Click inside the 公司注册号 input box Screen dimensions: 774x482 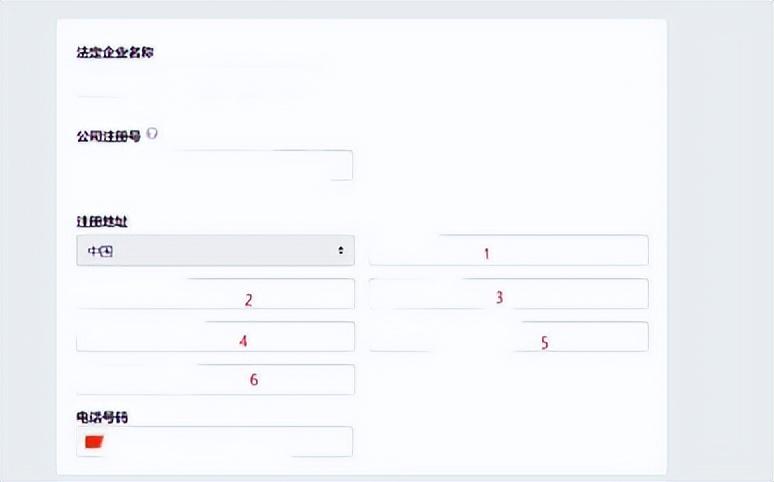click(x=215, y=165)
